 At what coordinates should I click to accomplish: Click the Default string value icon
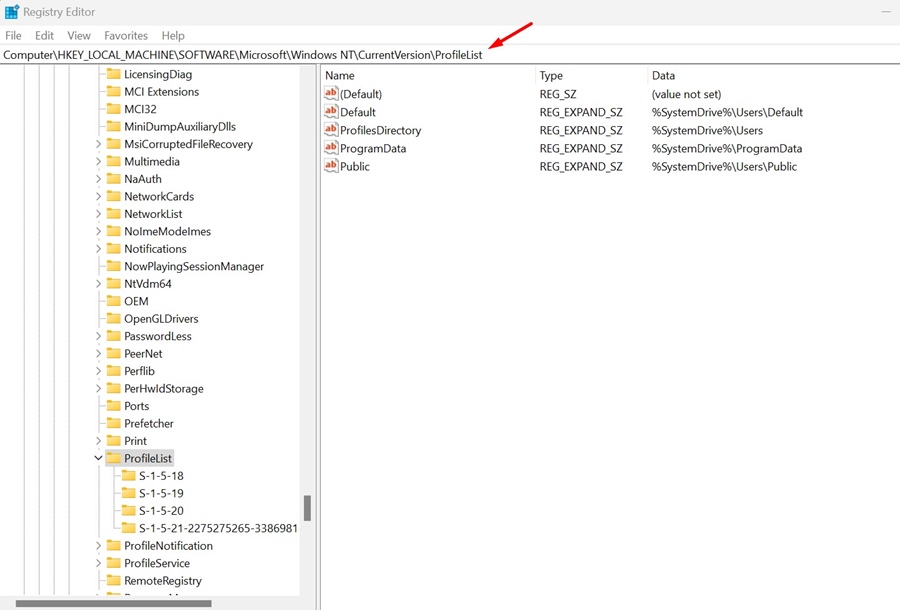(331, 112)
